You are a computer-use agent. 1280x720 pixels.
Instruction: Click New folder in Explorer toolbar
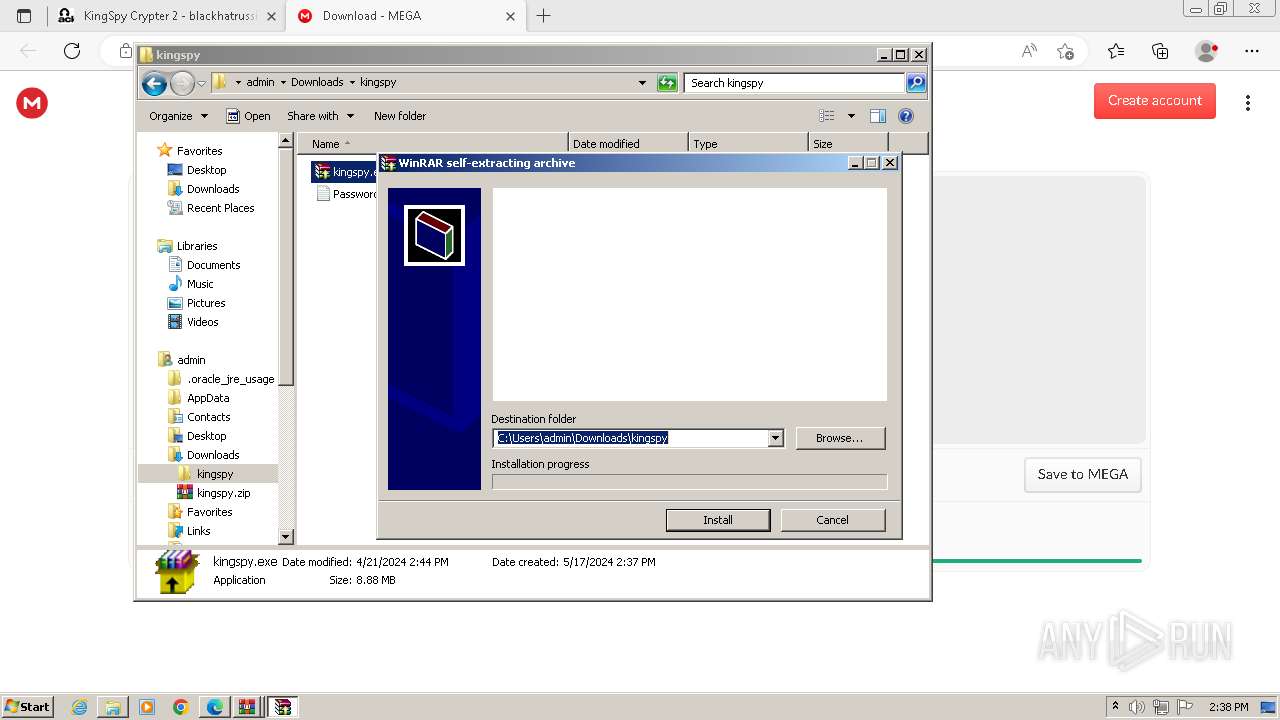tap(400, 116)
